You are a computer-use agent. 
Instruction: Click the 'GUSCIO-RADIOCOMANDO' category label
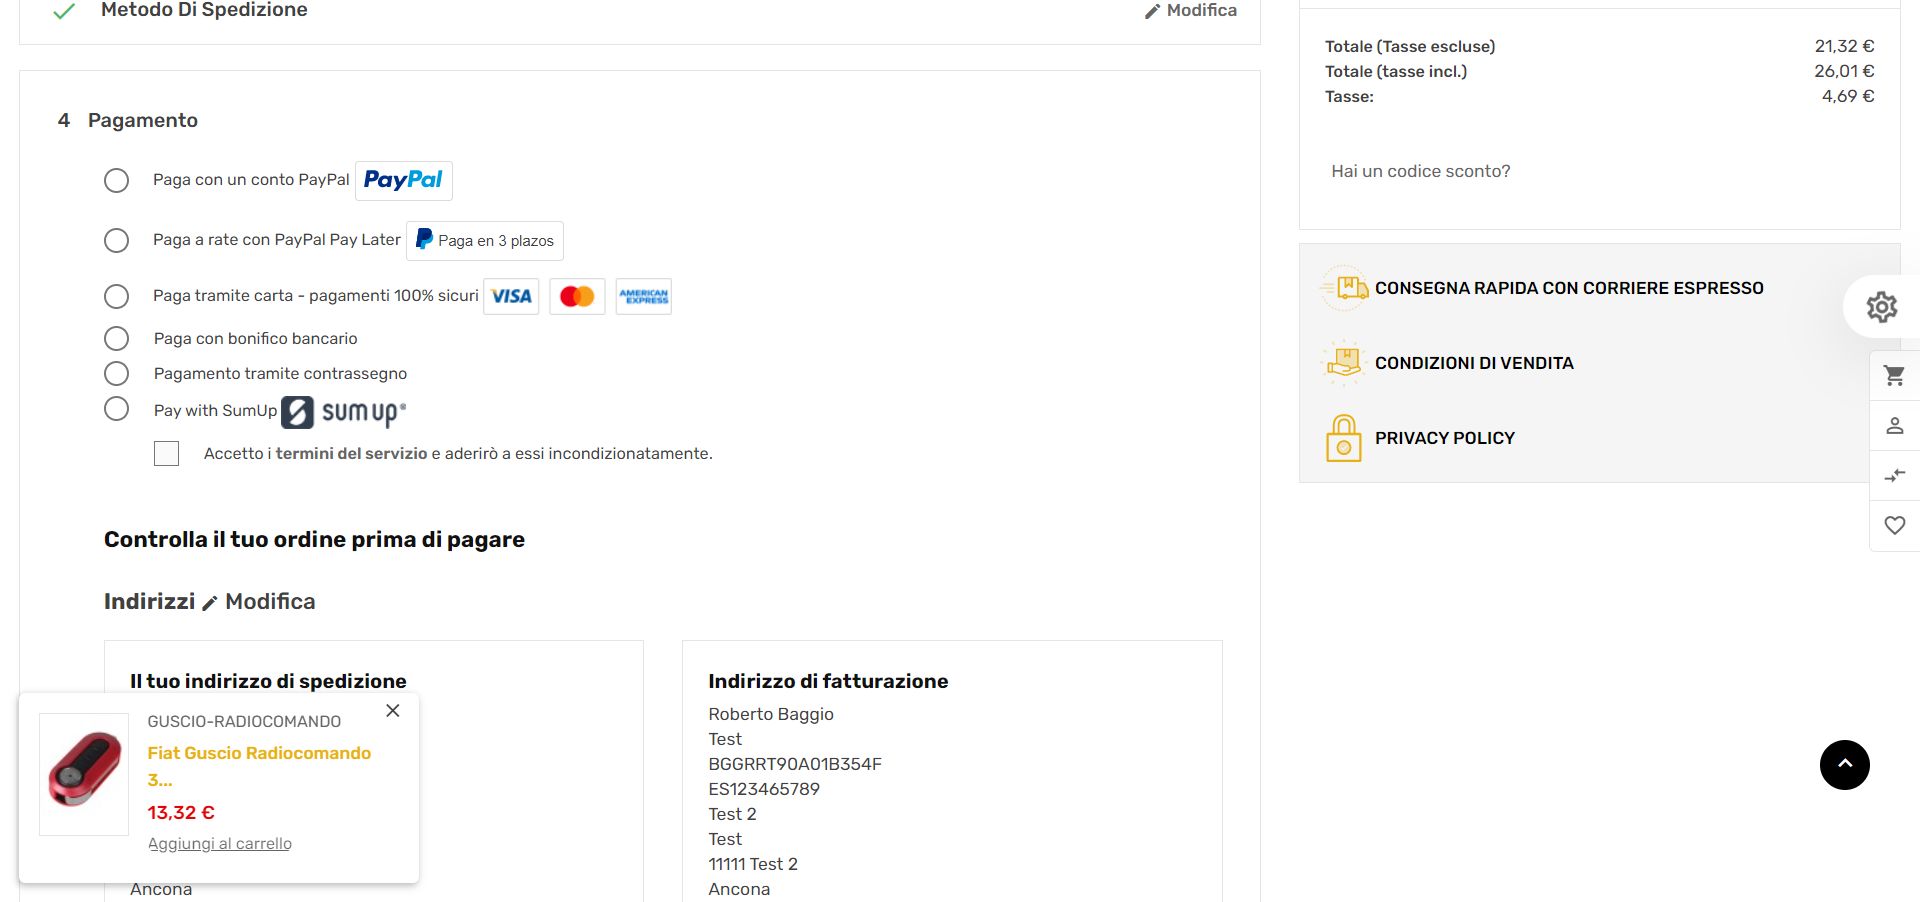244,722
